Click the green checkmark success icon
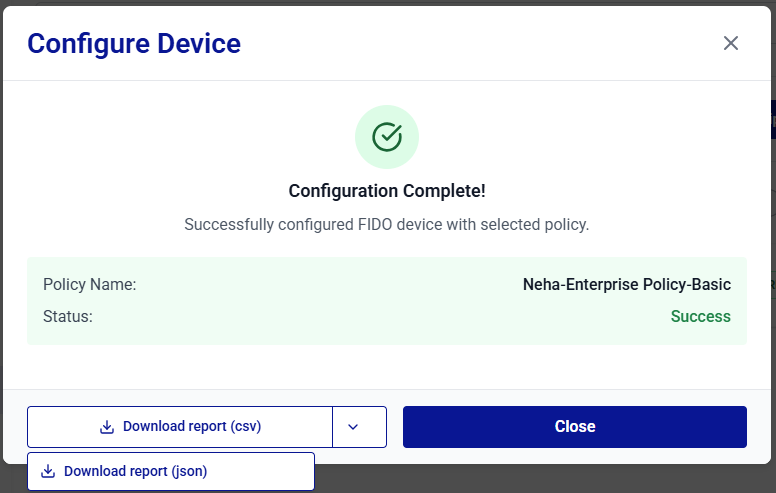This screenshot has height=493, width=776. (x=387, y=137)
